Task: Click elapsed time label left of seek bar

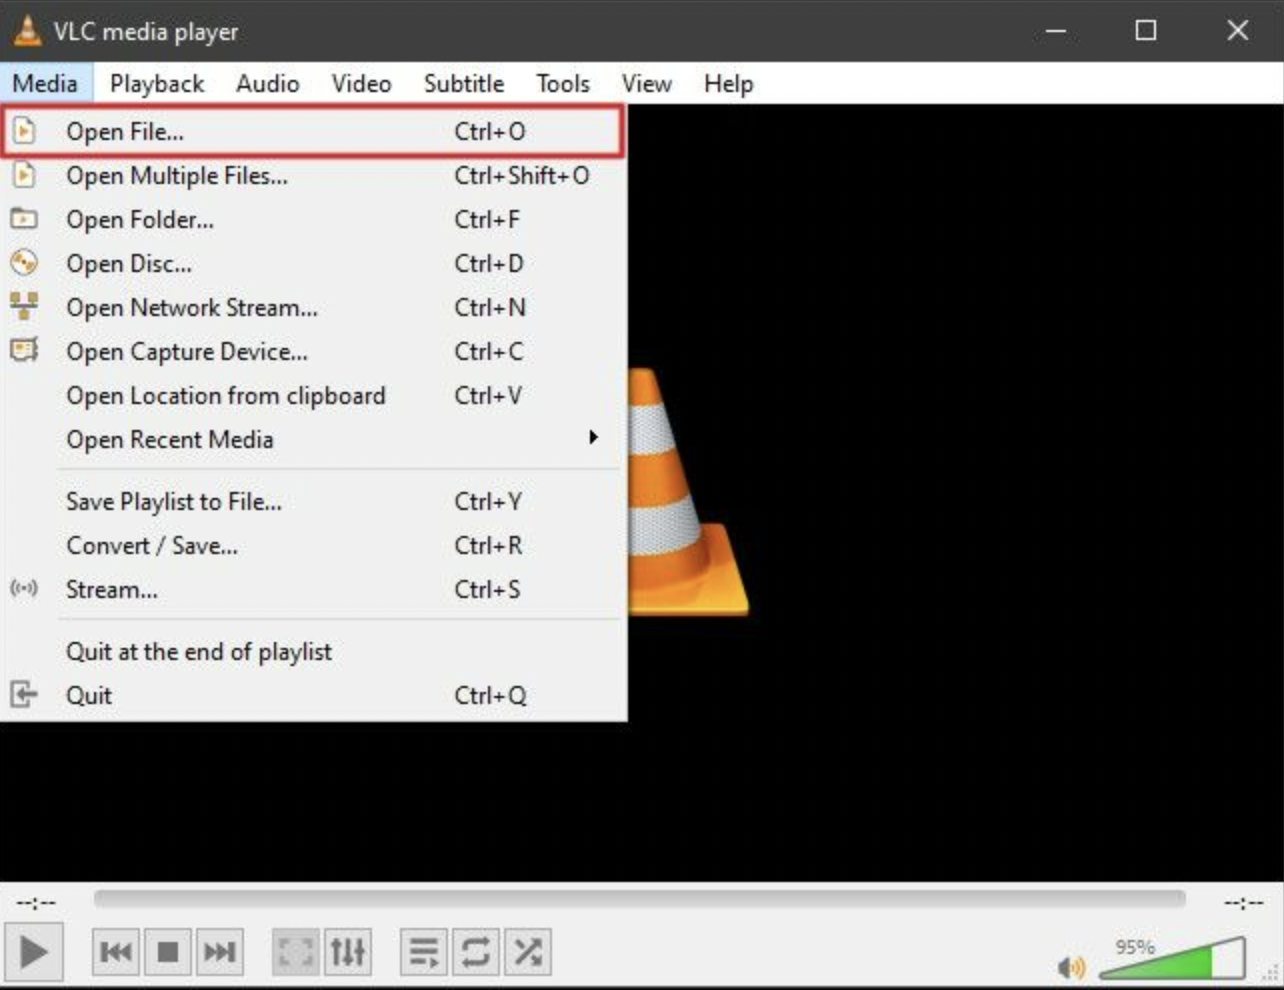Action: click(x=37, y=902)
